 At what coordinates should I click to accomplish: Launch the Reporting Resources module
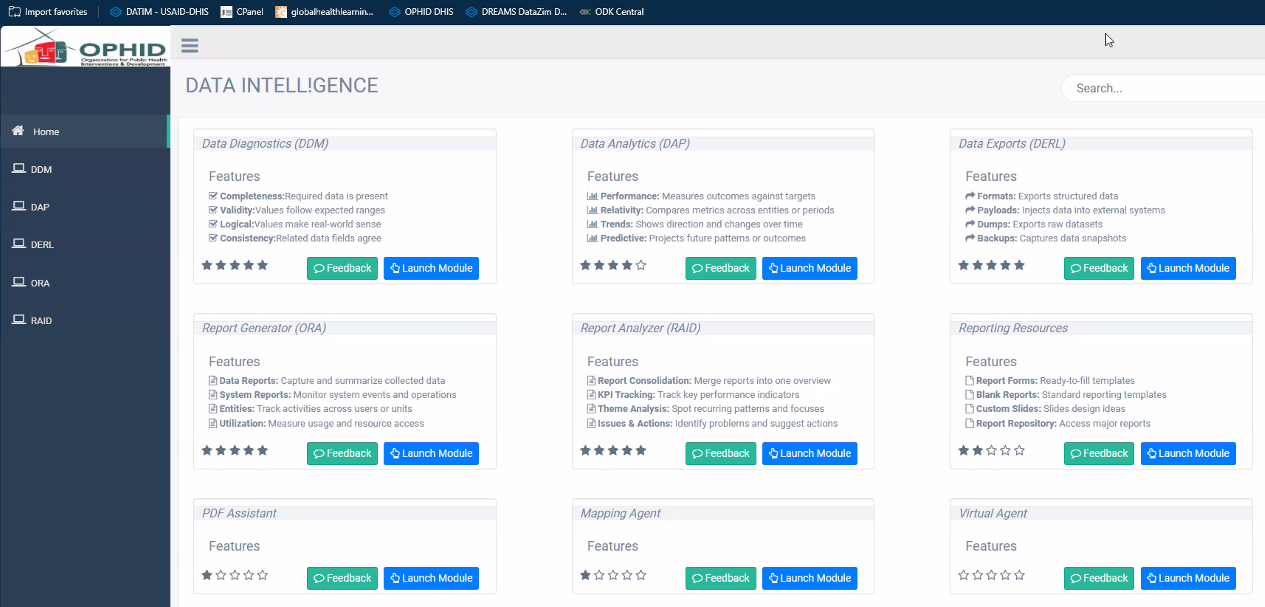(x=1188, y=453)
